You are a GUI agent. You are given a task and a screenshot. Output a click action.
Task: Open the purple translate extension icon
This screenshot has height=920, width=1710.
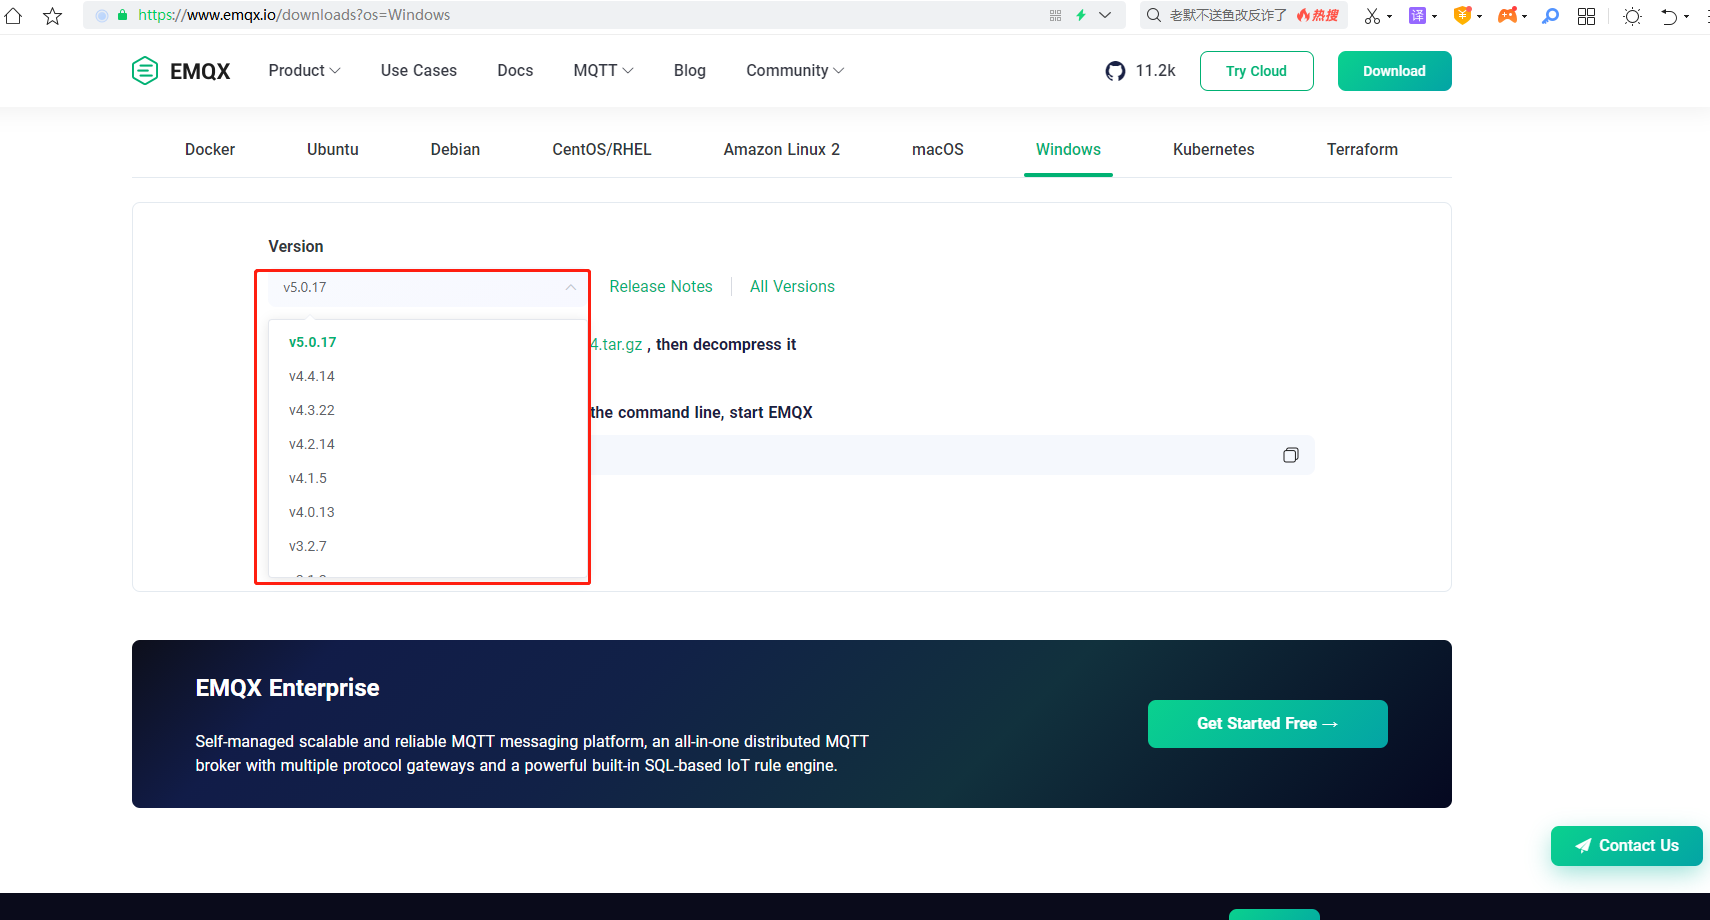pos(1417,15)
